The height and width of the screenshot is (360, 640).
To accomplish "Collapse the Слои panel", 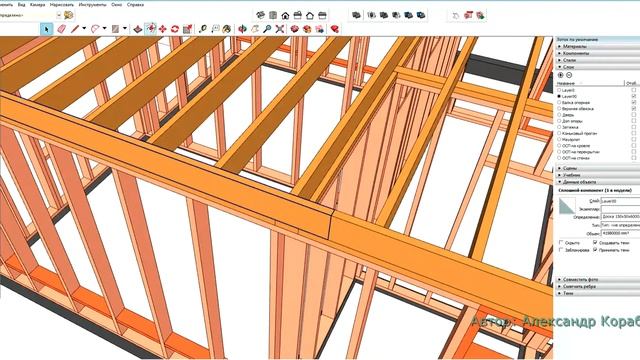I will [x=598, y=67].
